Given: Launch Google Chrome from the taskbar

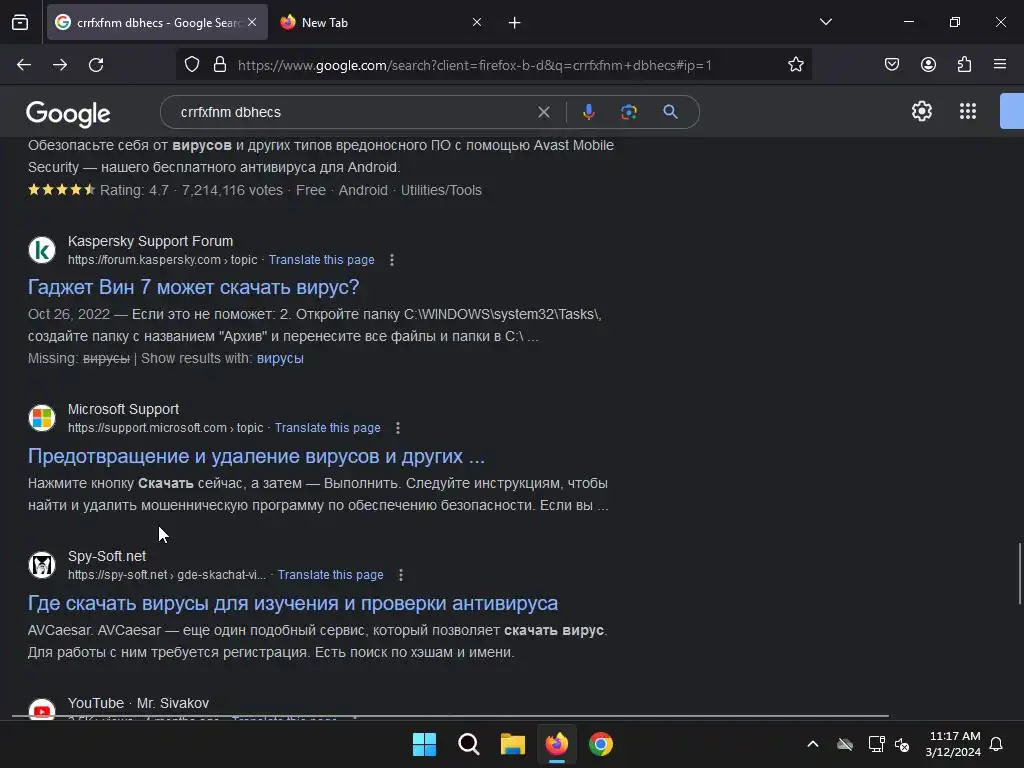Looking at the screenshot, I should click(601, 744).
